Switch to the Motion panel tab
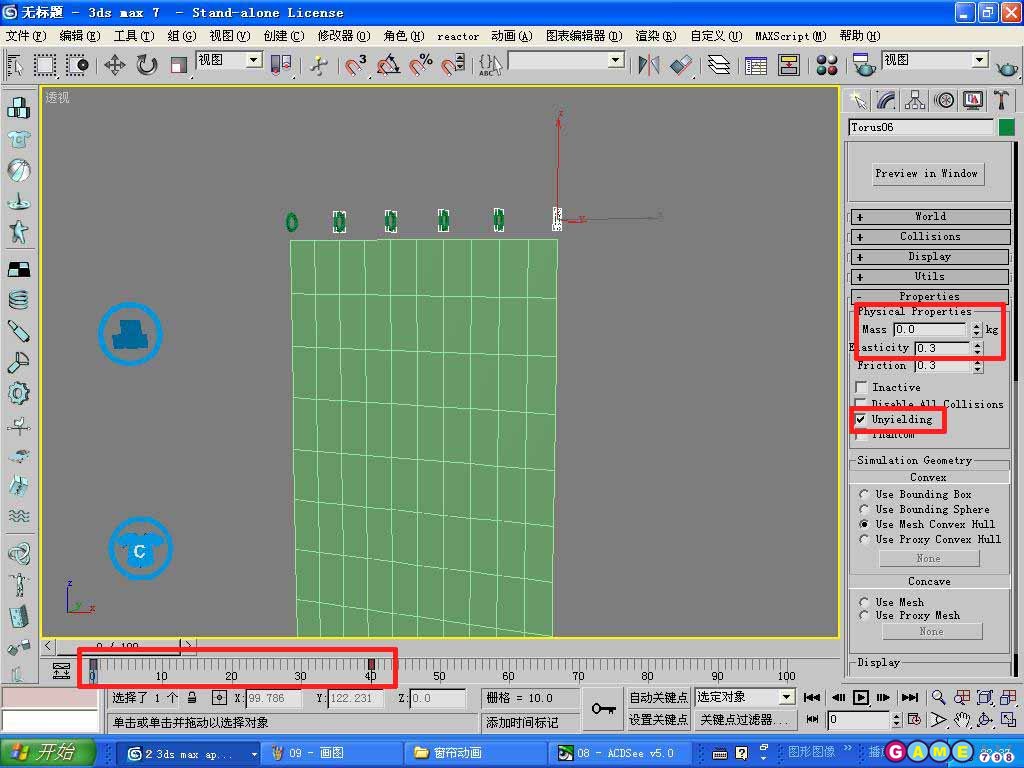This screenshot has width=1024, height=768. 944,100
